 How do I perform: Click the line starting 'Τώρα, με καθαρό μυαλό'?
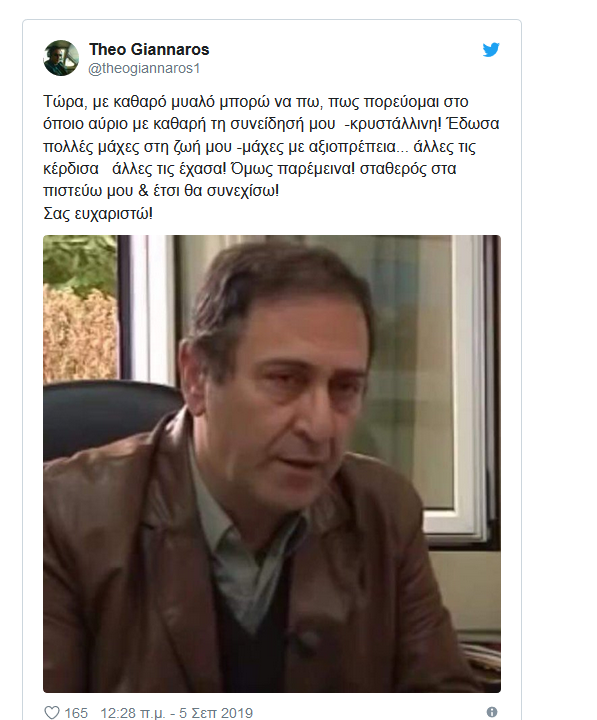point(256,101)
